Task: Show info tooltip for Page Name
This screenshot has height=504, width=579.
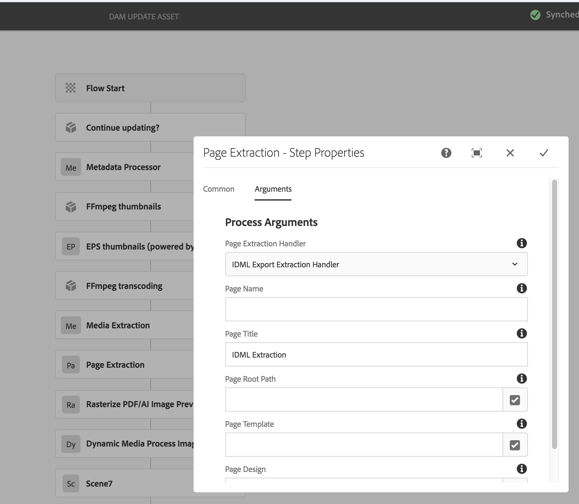Action: point(521,288)
